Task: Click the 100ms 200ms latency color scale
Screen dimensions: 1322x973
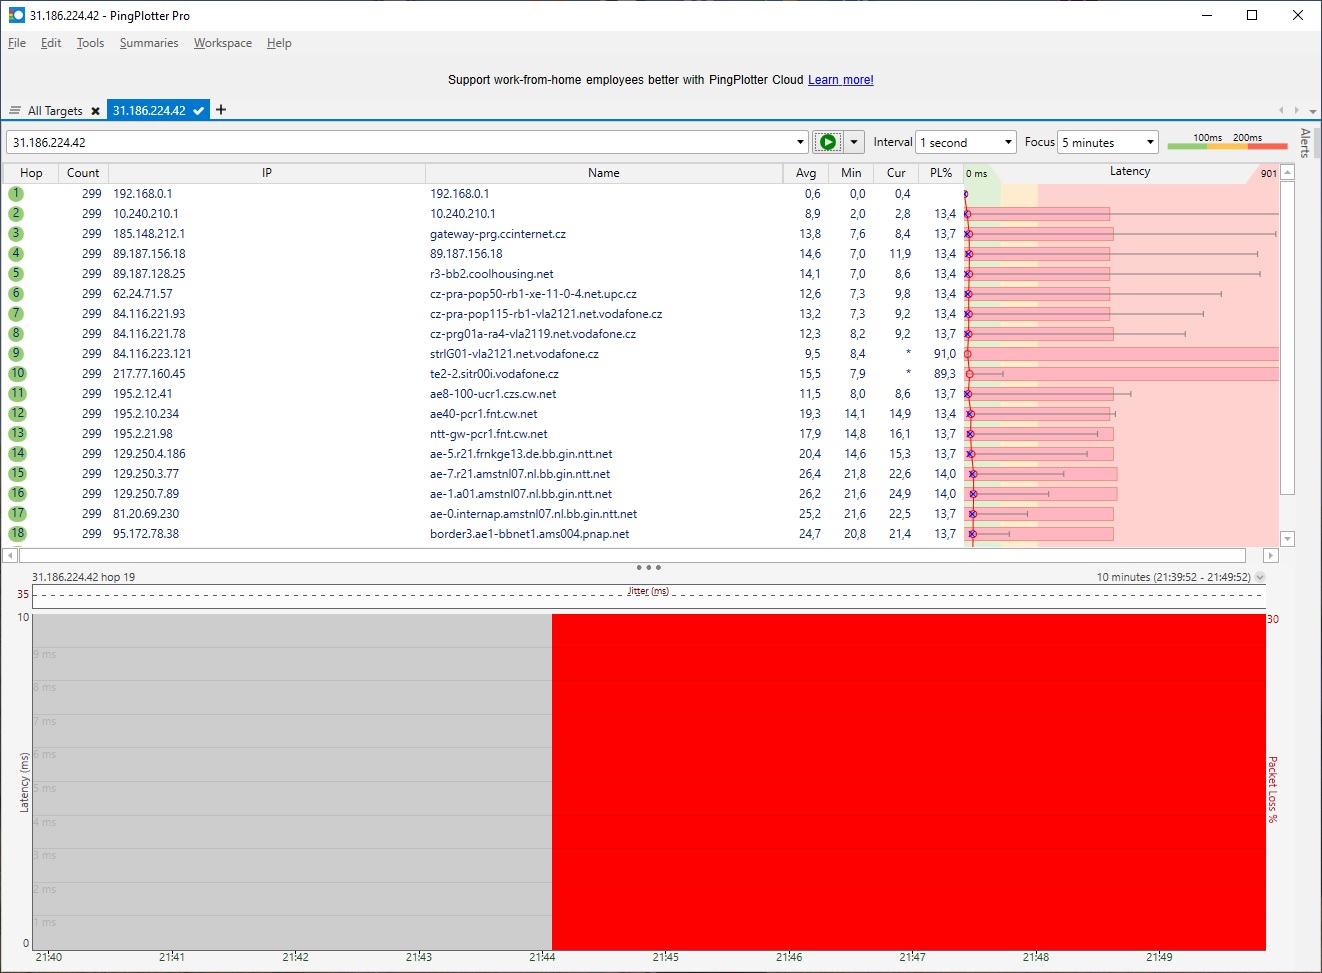Action: click(1227, 142)
